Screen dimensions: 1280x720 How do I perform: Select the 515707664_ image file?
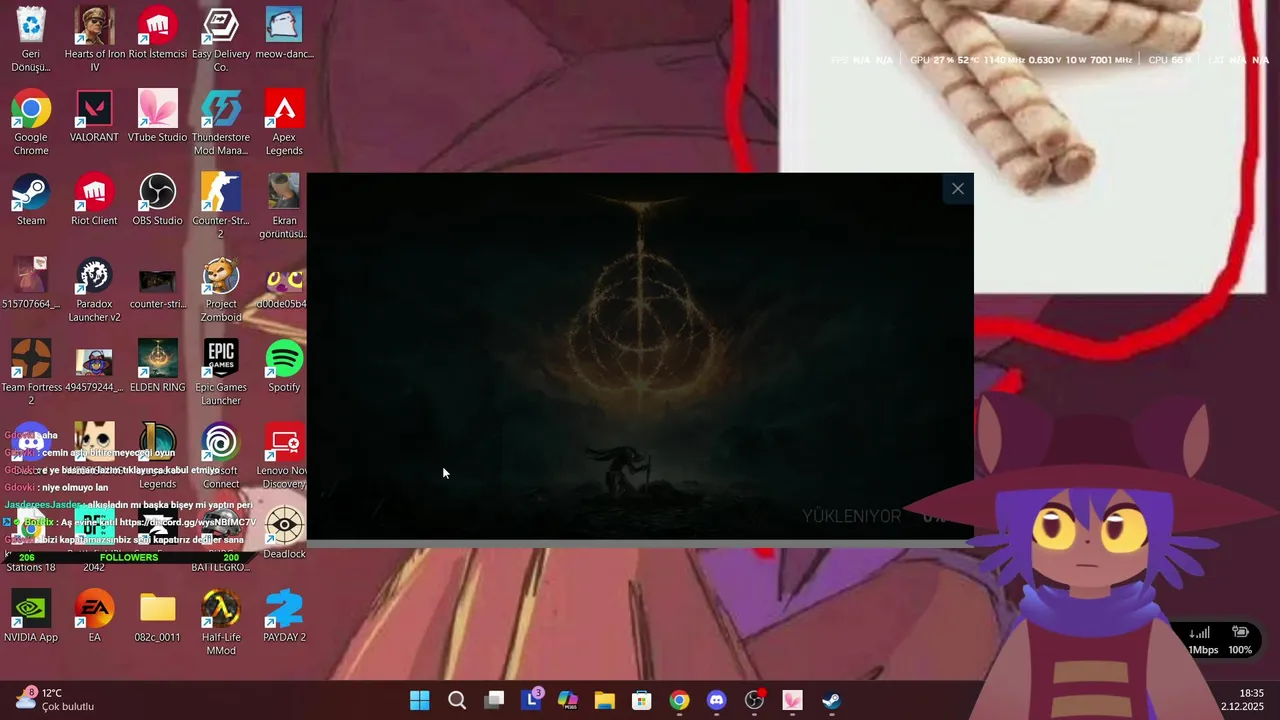(x=31, y=283)
